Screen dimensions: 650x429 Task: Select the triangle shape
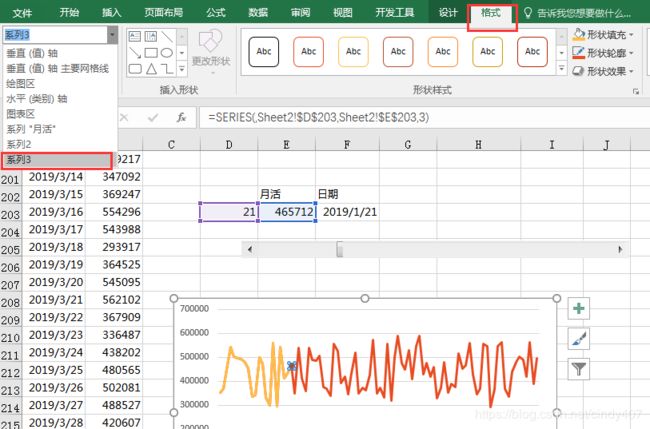(151, 69)
